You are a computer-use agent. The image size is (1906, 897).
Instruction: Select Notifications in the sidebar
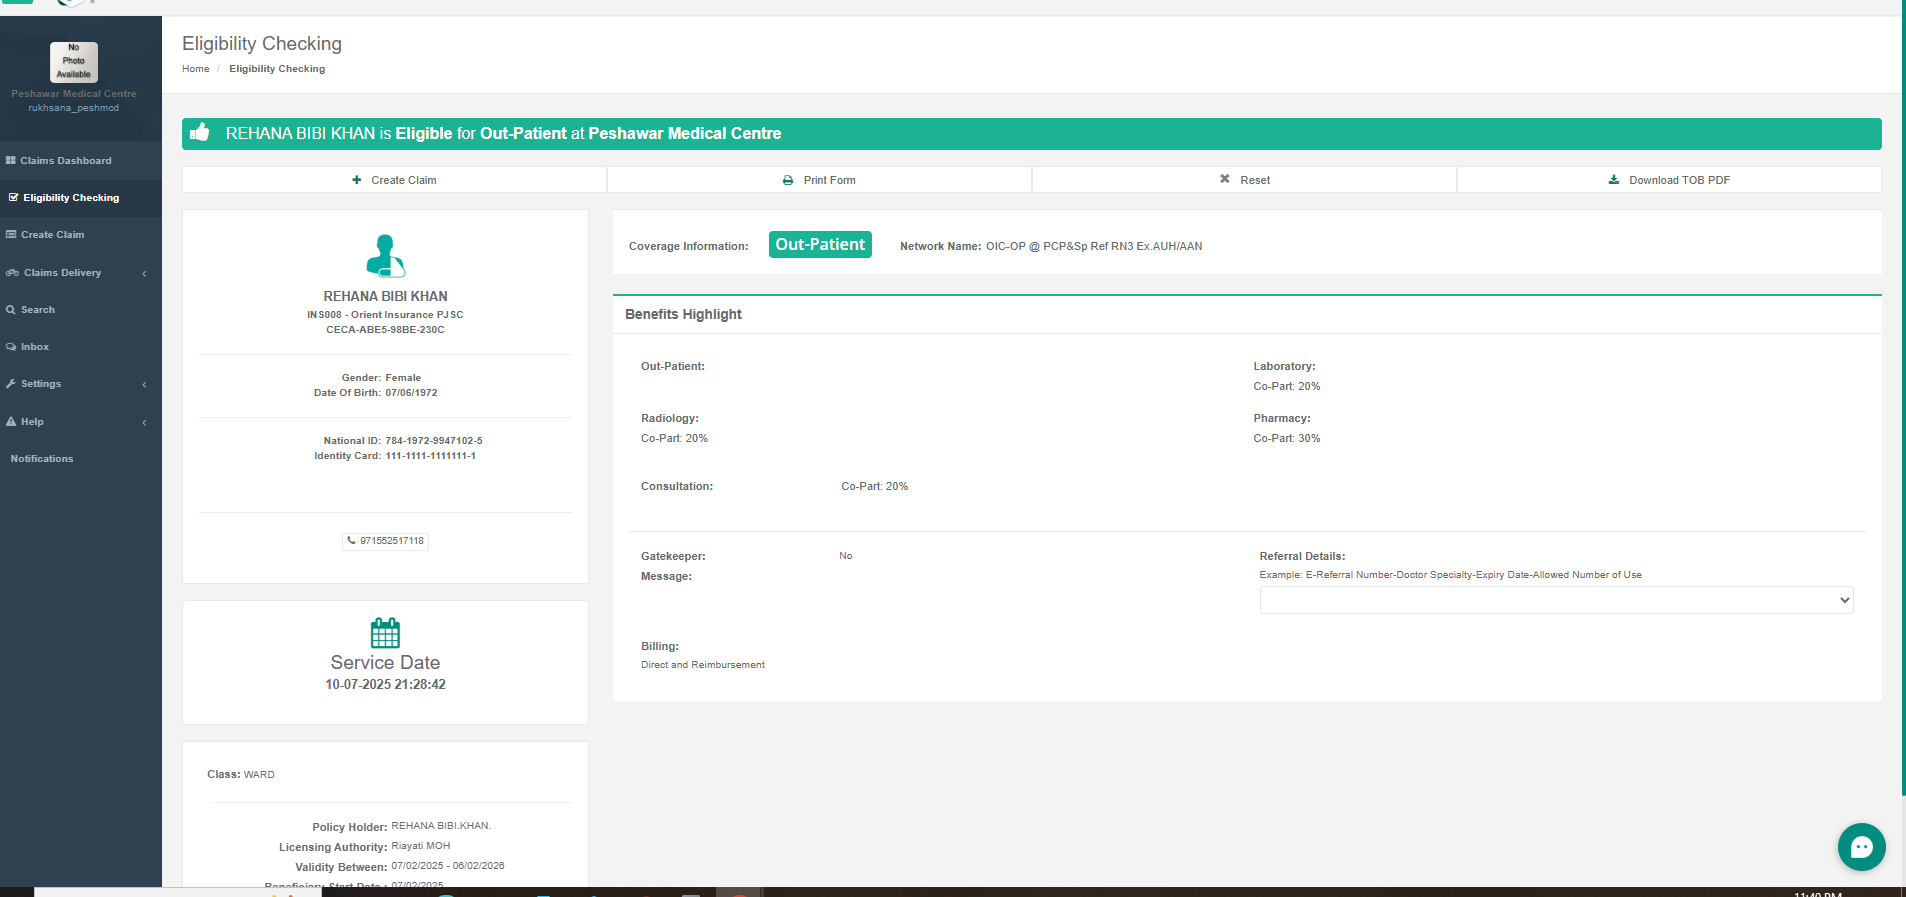42,459
